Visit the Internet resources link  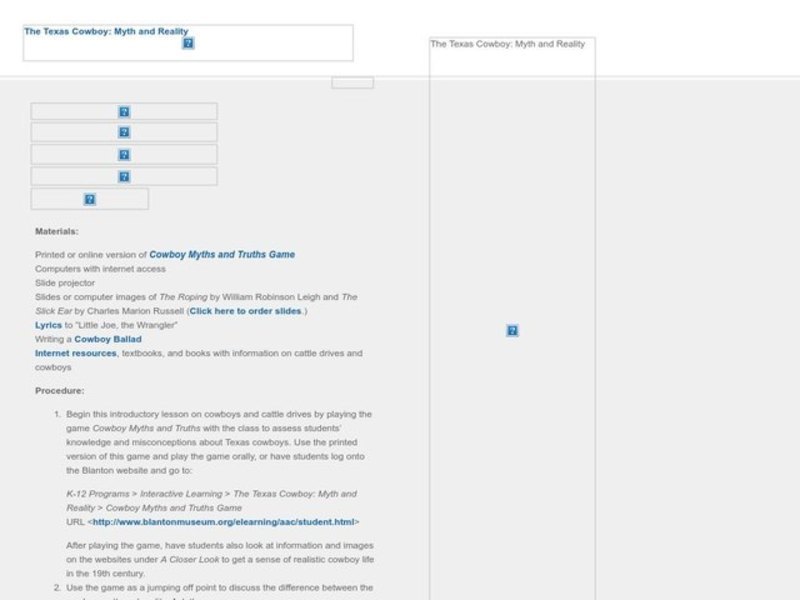coord(76,353)
